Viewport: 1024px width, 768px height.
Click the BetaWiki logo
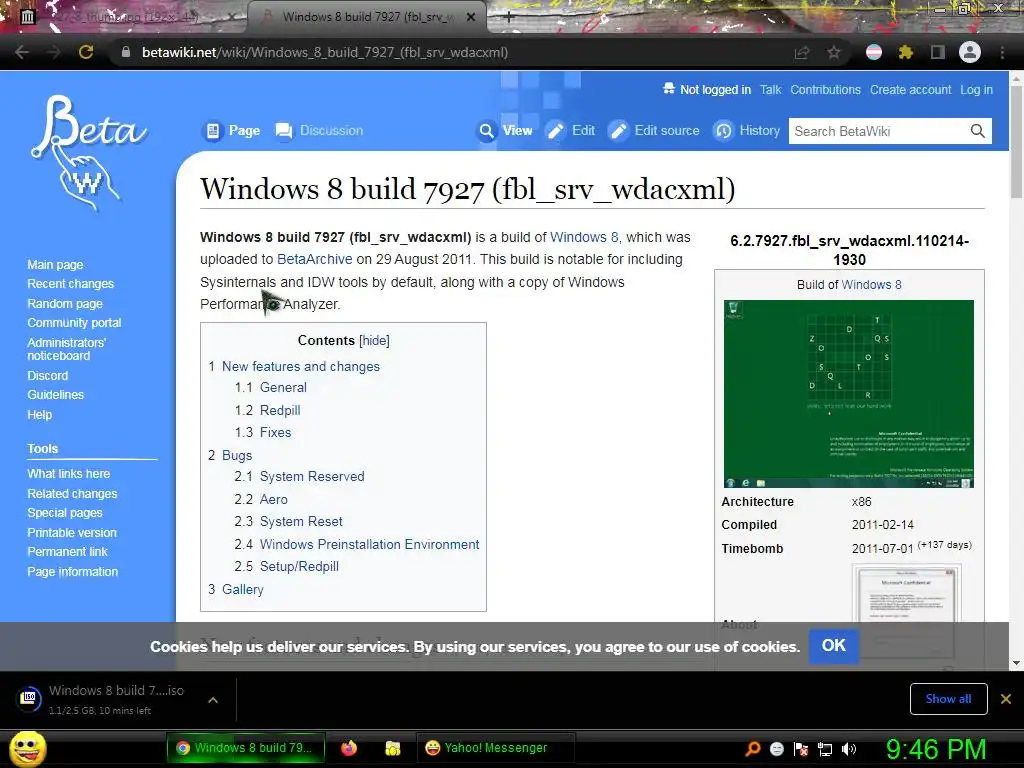click(88, 153)
